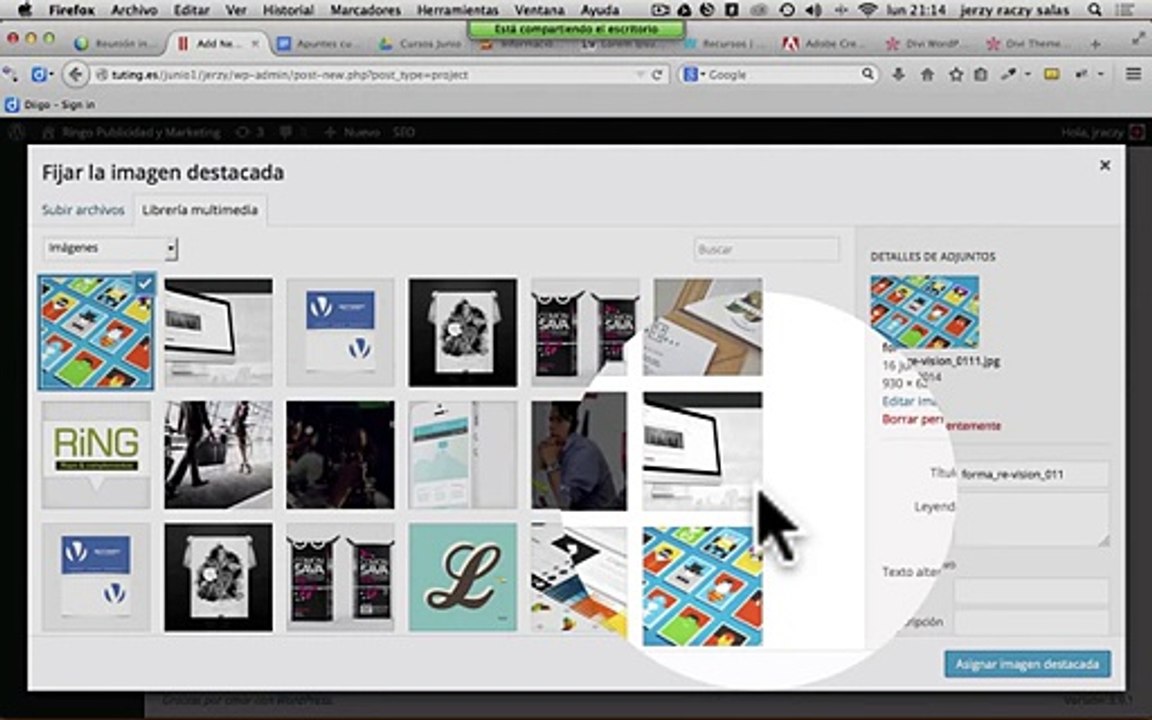Click the Título field with 'forma_re-vision_011'
The image size is (1152, 720).
[x=1032, y=475]
